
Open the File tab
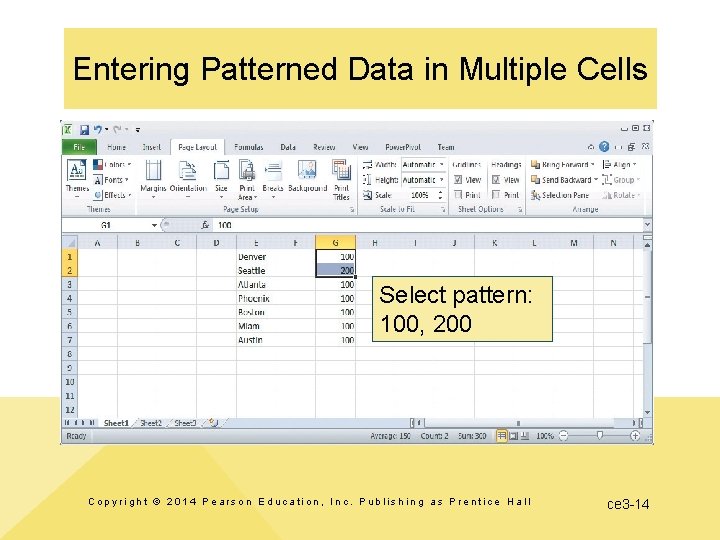click(79, 147)
